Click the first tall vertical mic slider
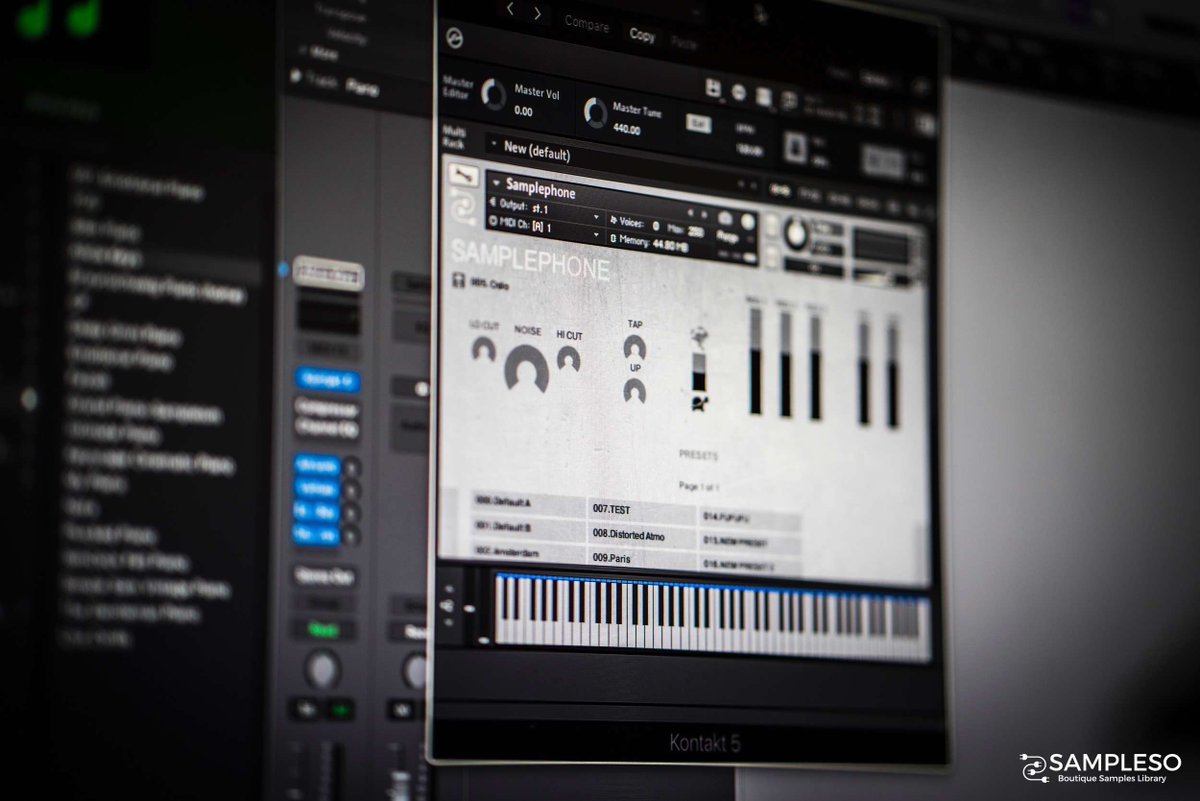Image resolution: width=1200 pixels, height=801 pixels. [x=755, y=361]
